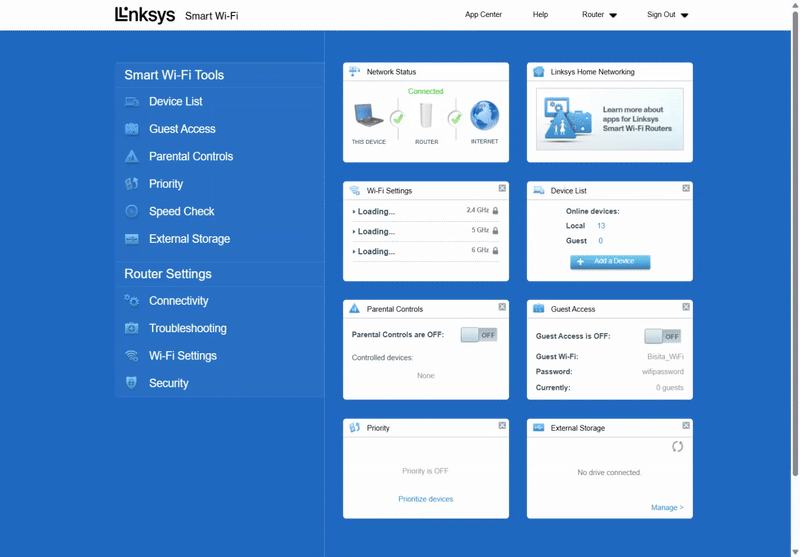Click Manage link in External Storage
The image size is (800, 557).
(x=667, y=507)
